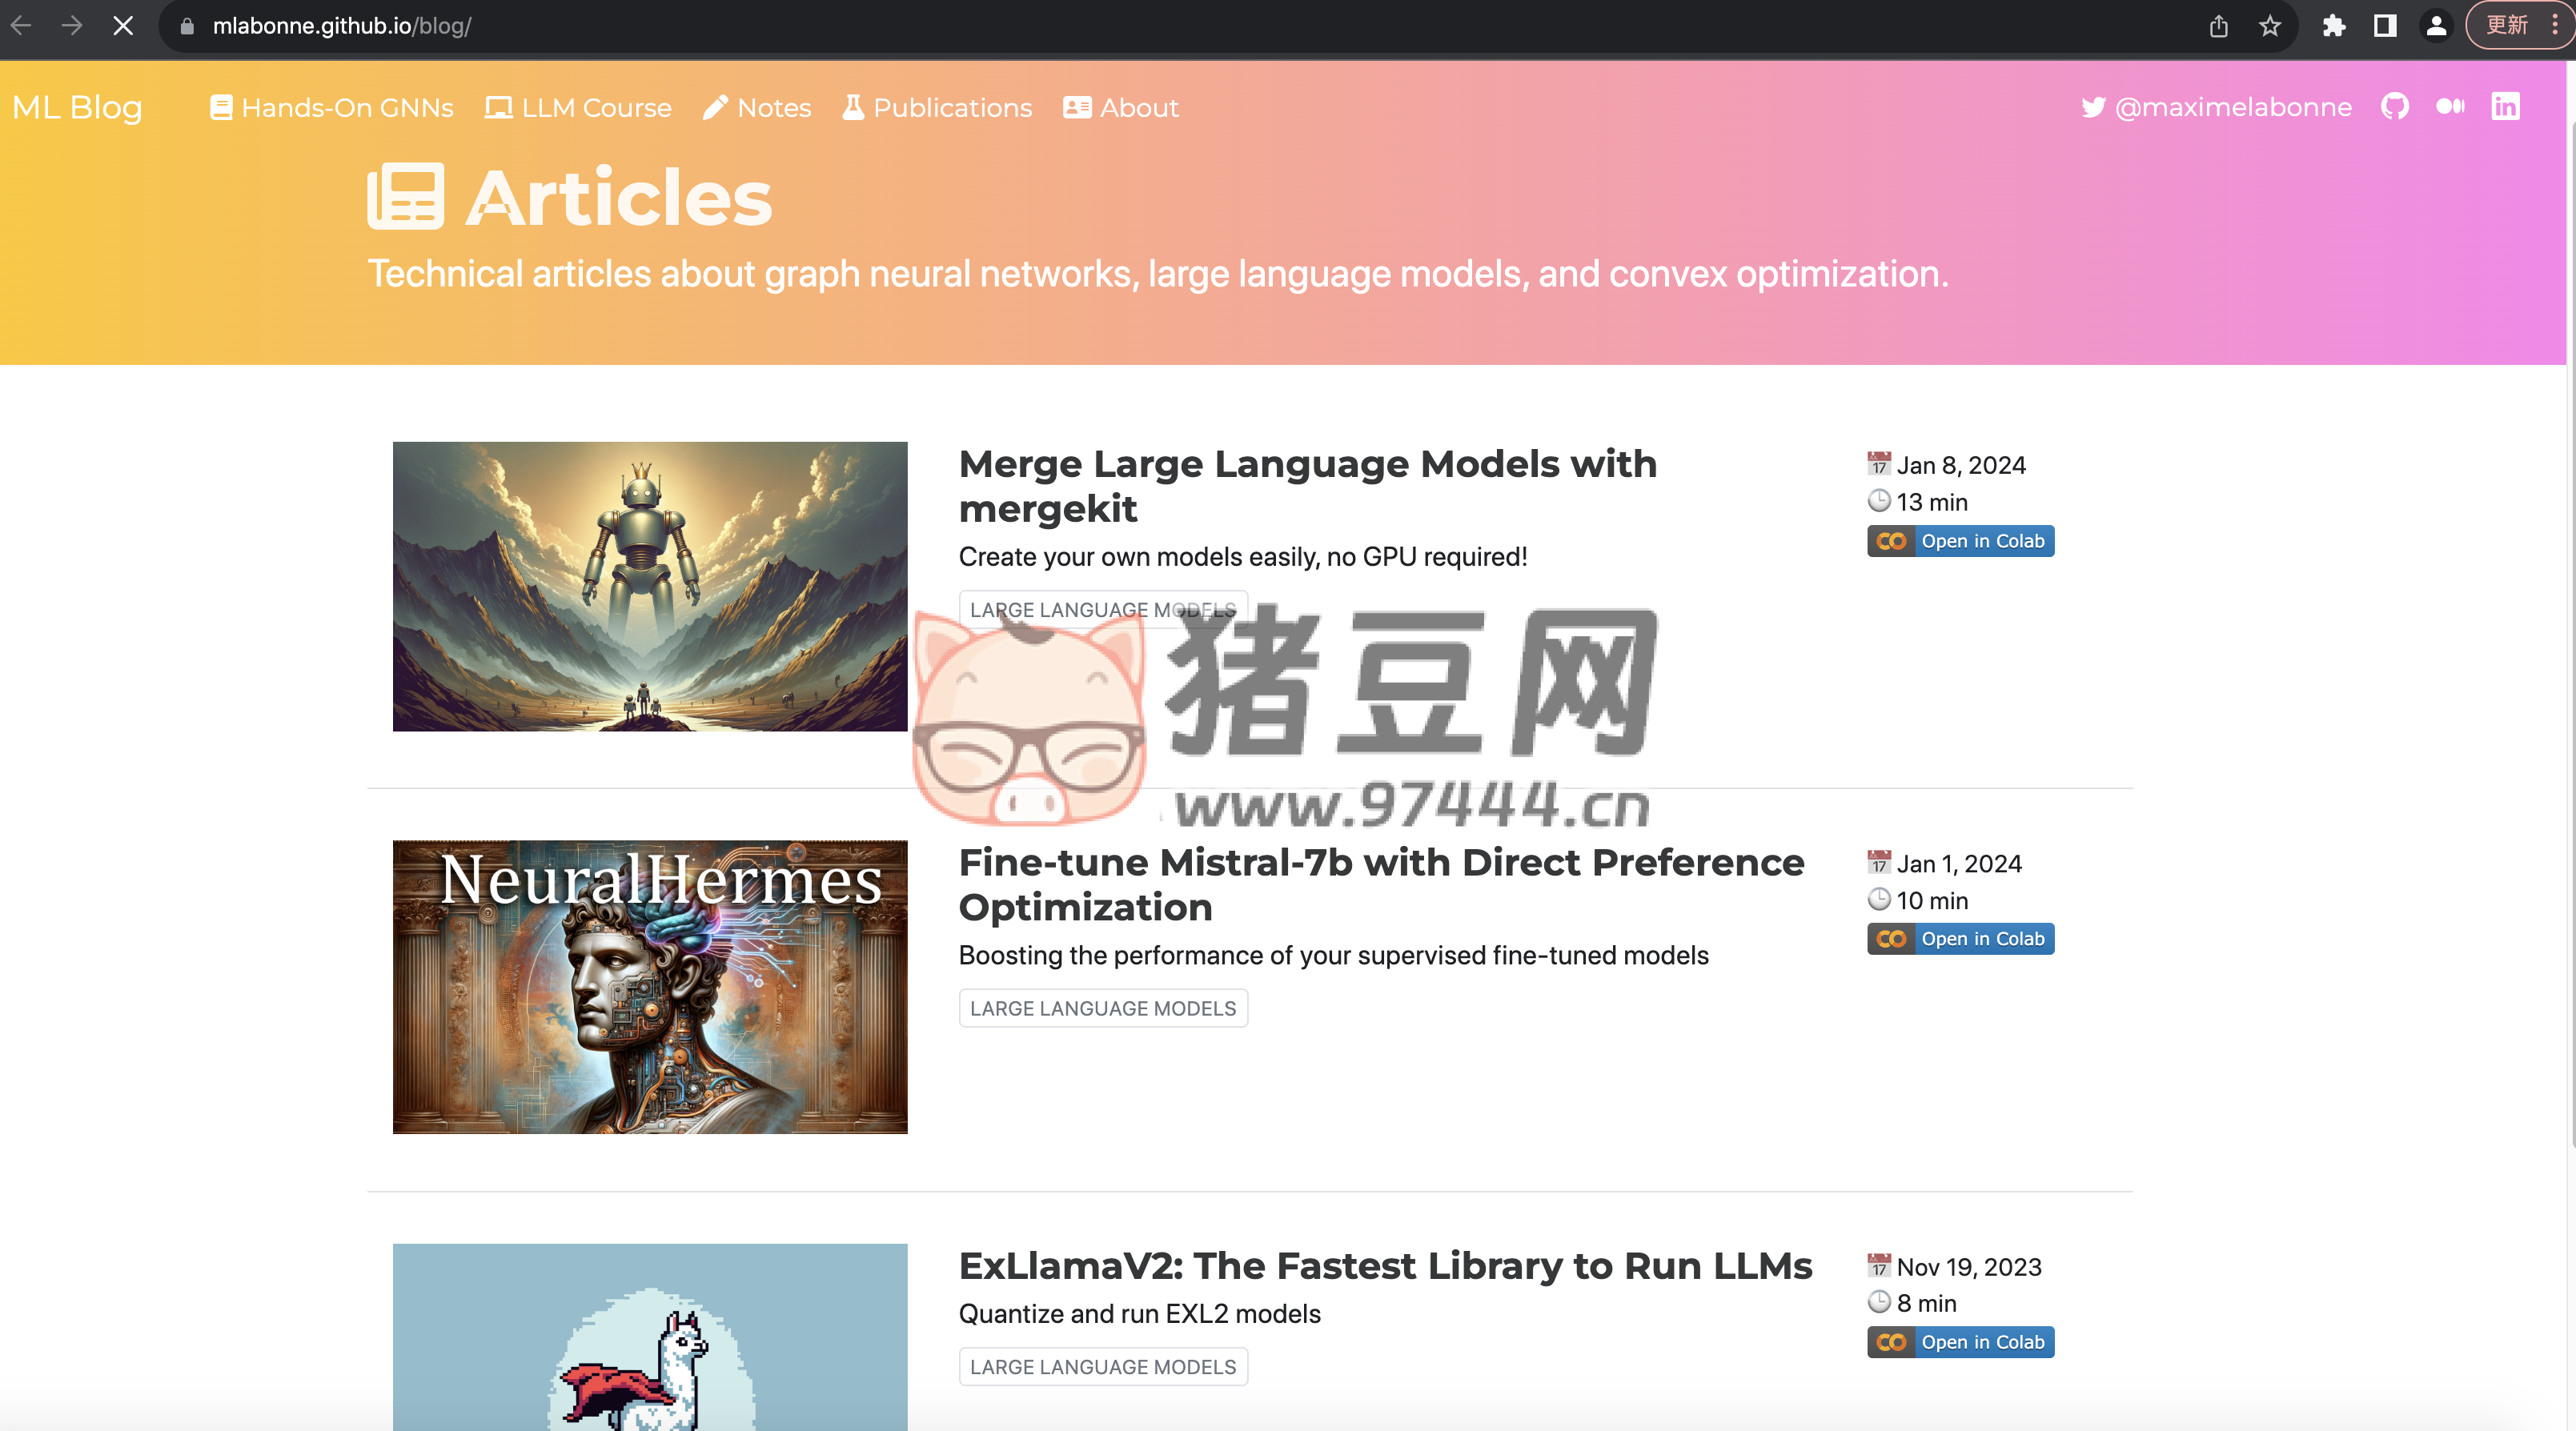Open 'ExLlamaV2: The Fastest Library to Run LLMs'
This screenshot has width=2576, height=1431.
pyautogui.click(x=1385, y=1266)
